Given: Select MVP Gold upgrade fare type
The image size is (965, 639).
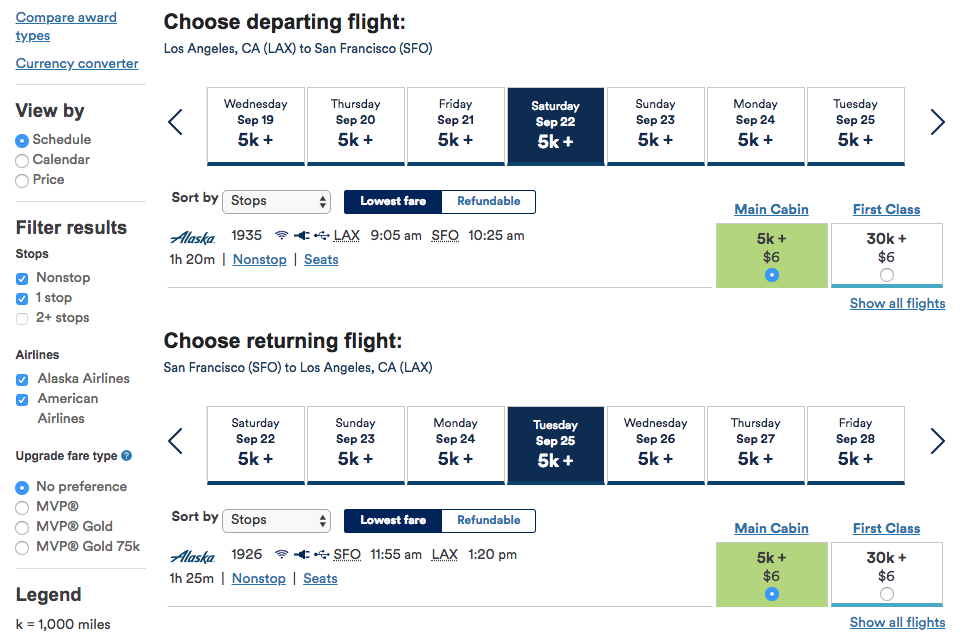Looking at the screenshot, I should (x=22, y=527).
